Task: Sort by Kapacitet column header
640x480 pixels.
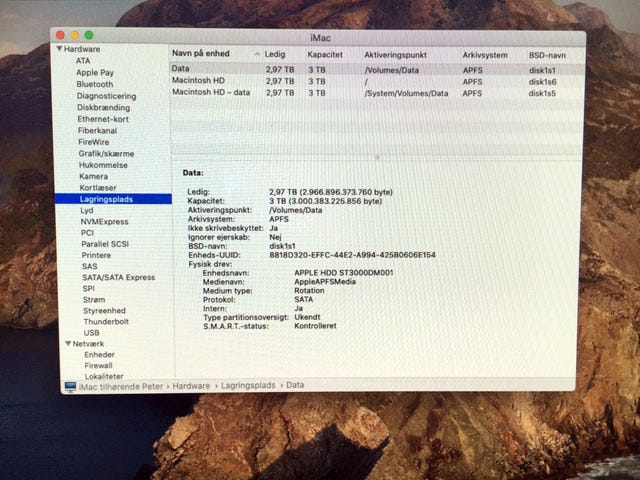Action: click(325, 55)
